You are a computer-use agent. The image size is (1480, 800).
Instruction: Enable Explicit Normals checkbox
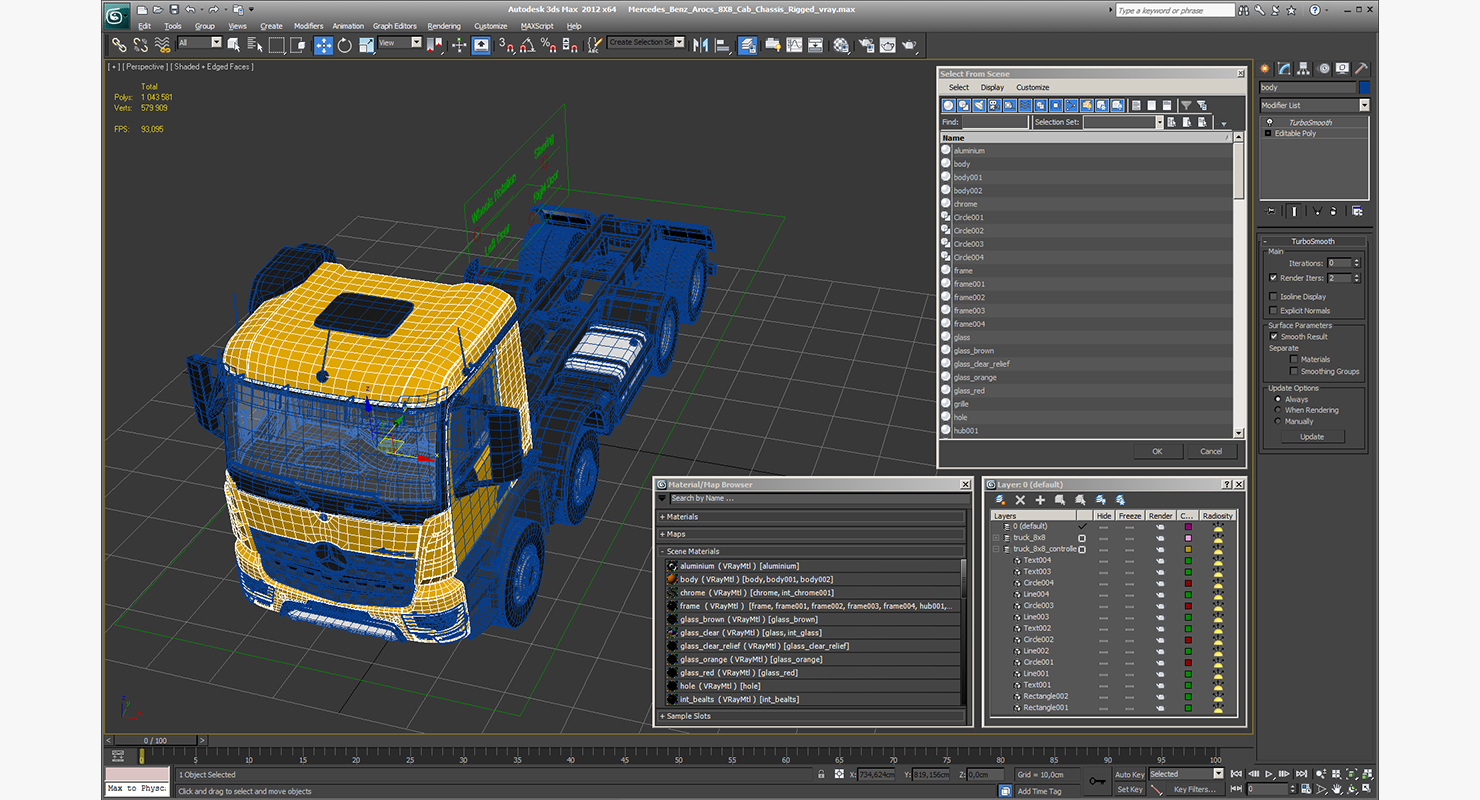click(1273, 310)
